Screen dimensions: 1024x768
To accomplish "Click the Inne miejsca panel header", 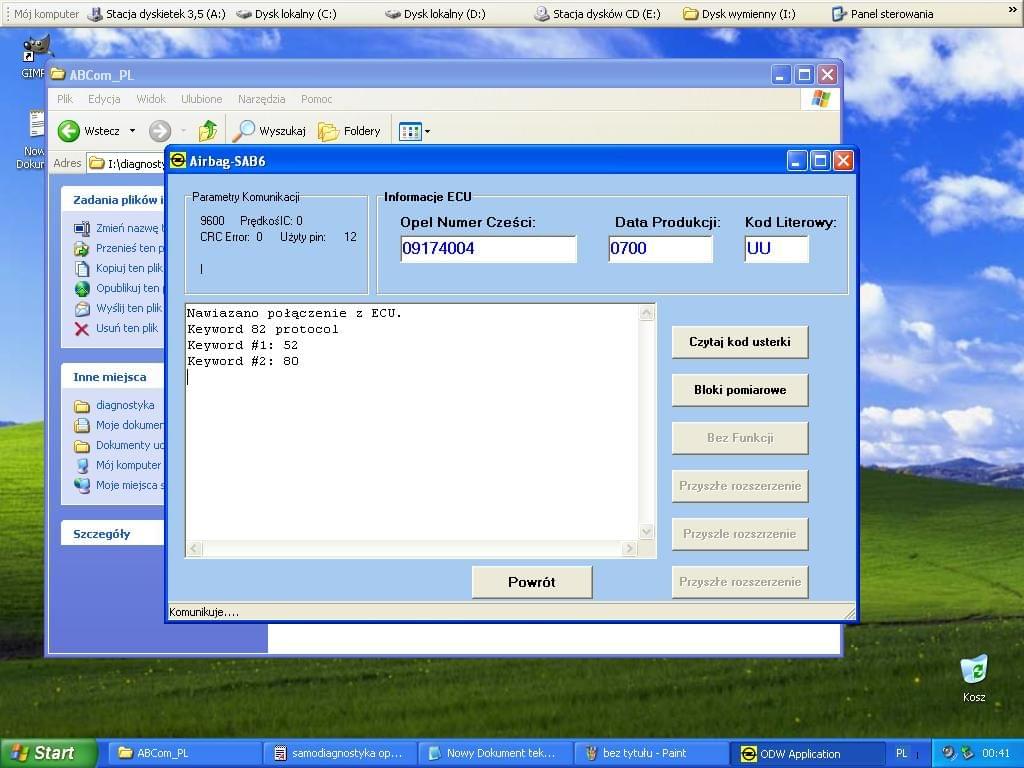I will point(112,377).
